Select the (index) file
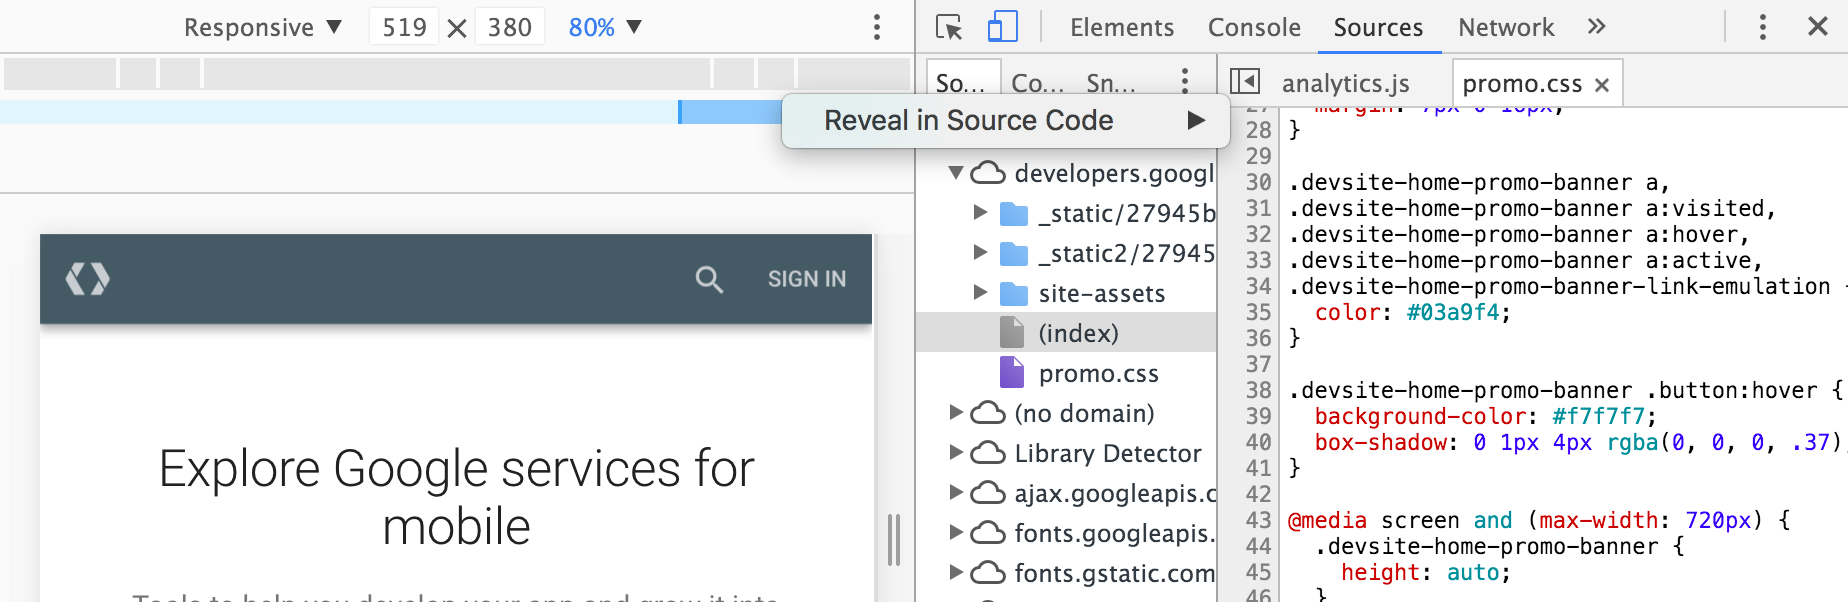The image size is (1848, 602). (1066, 333)
